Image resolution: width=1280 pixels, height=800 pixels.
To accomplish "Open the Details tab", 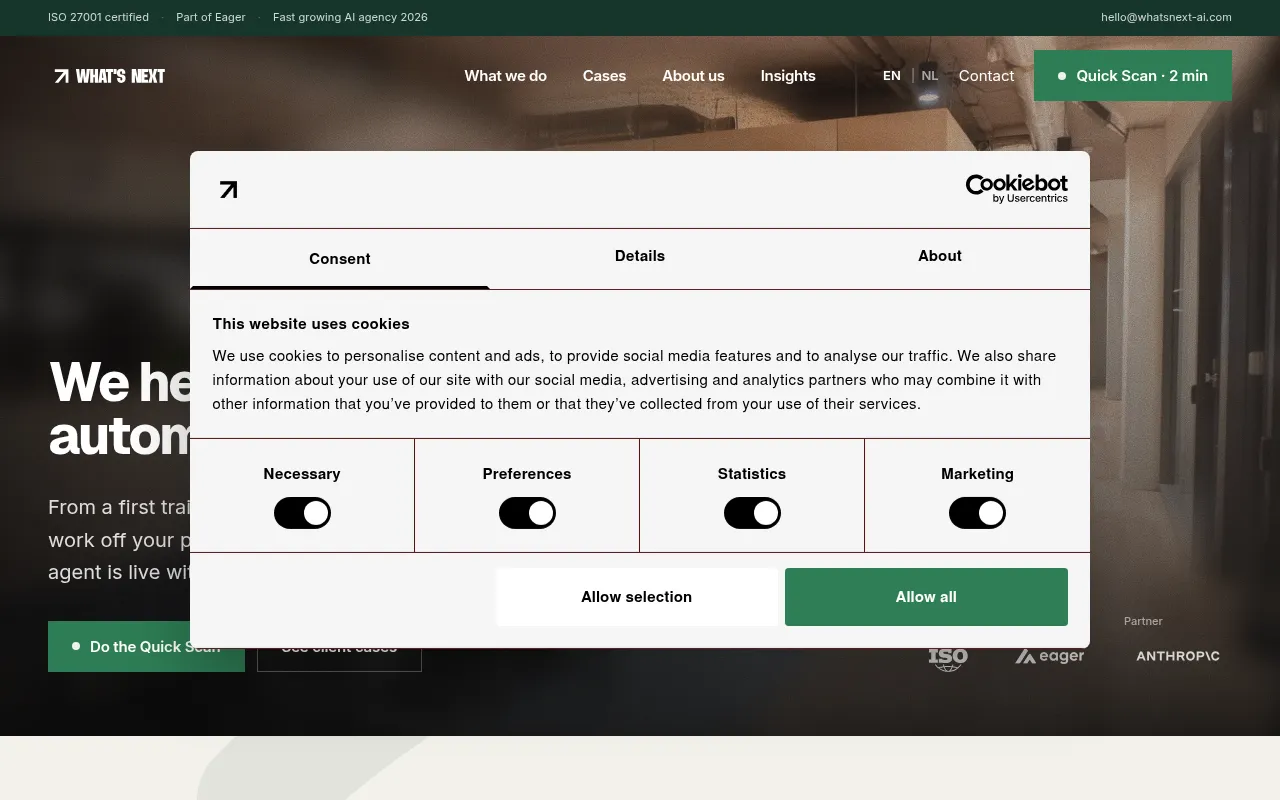I will [640, 256].
